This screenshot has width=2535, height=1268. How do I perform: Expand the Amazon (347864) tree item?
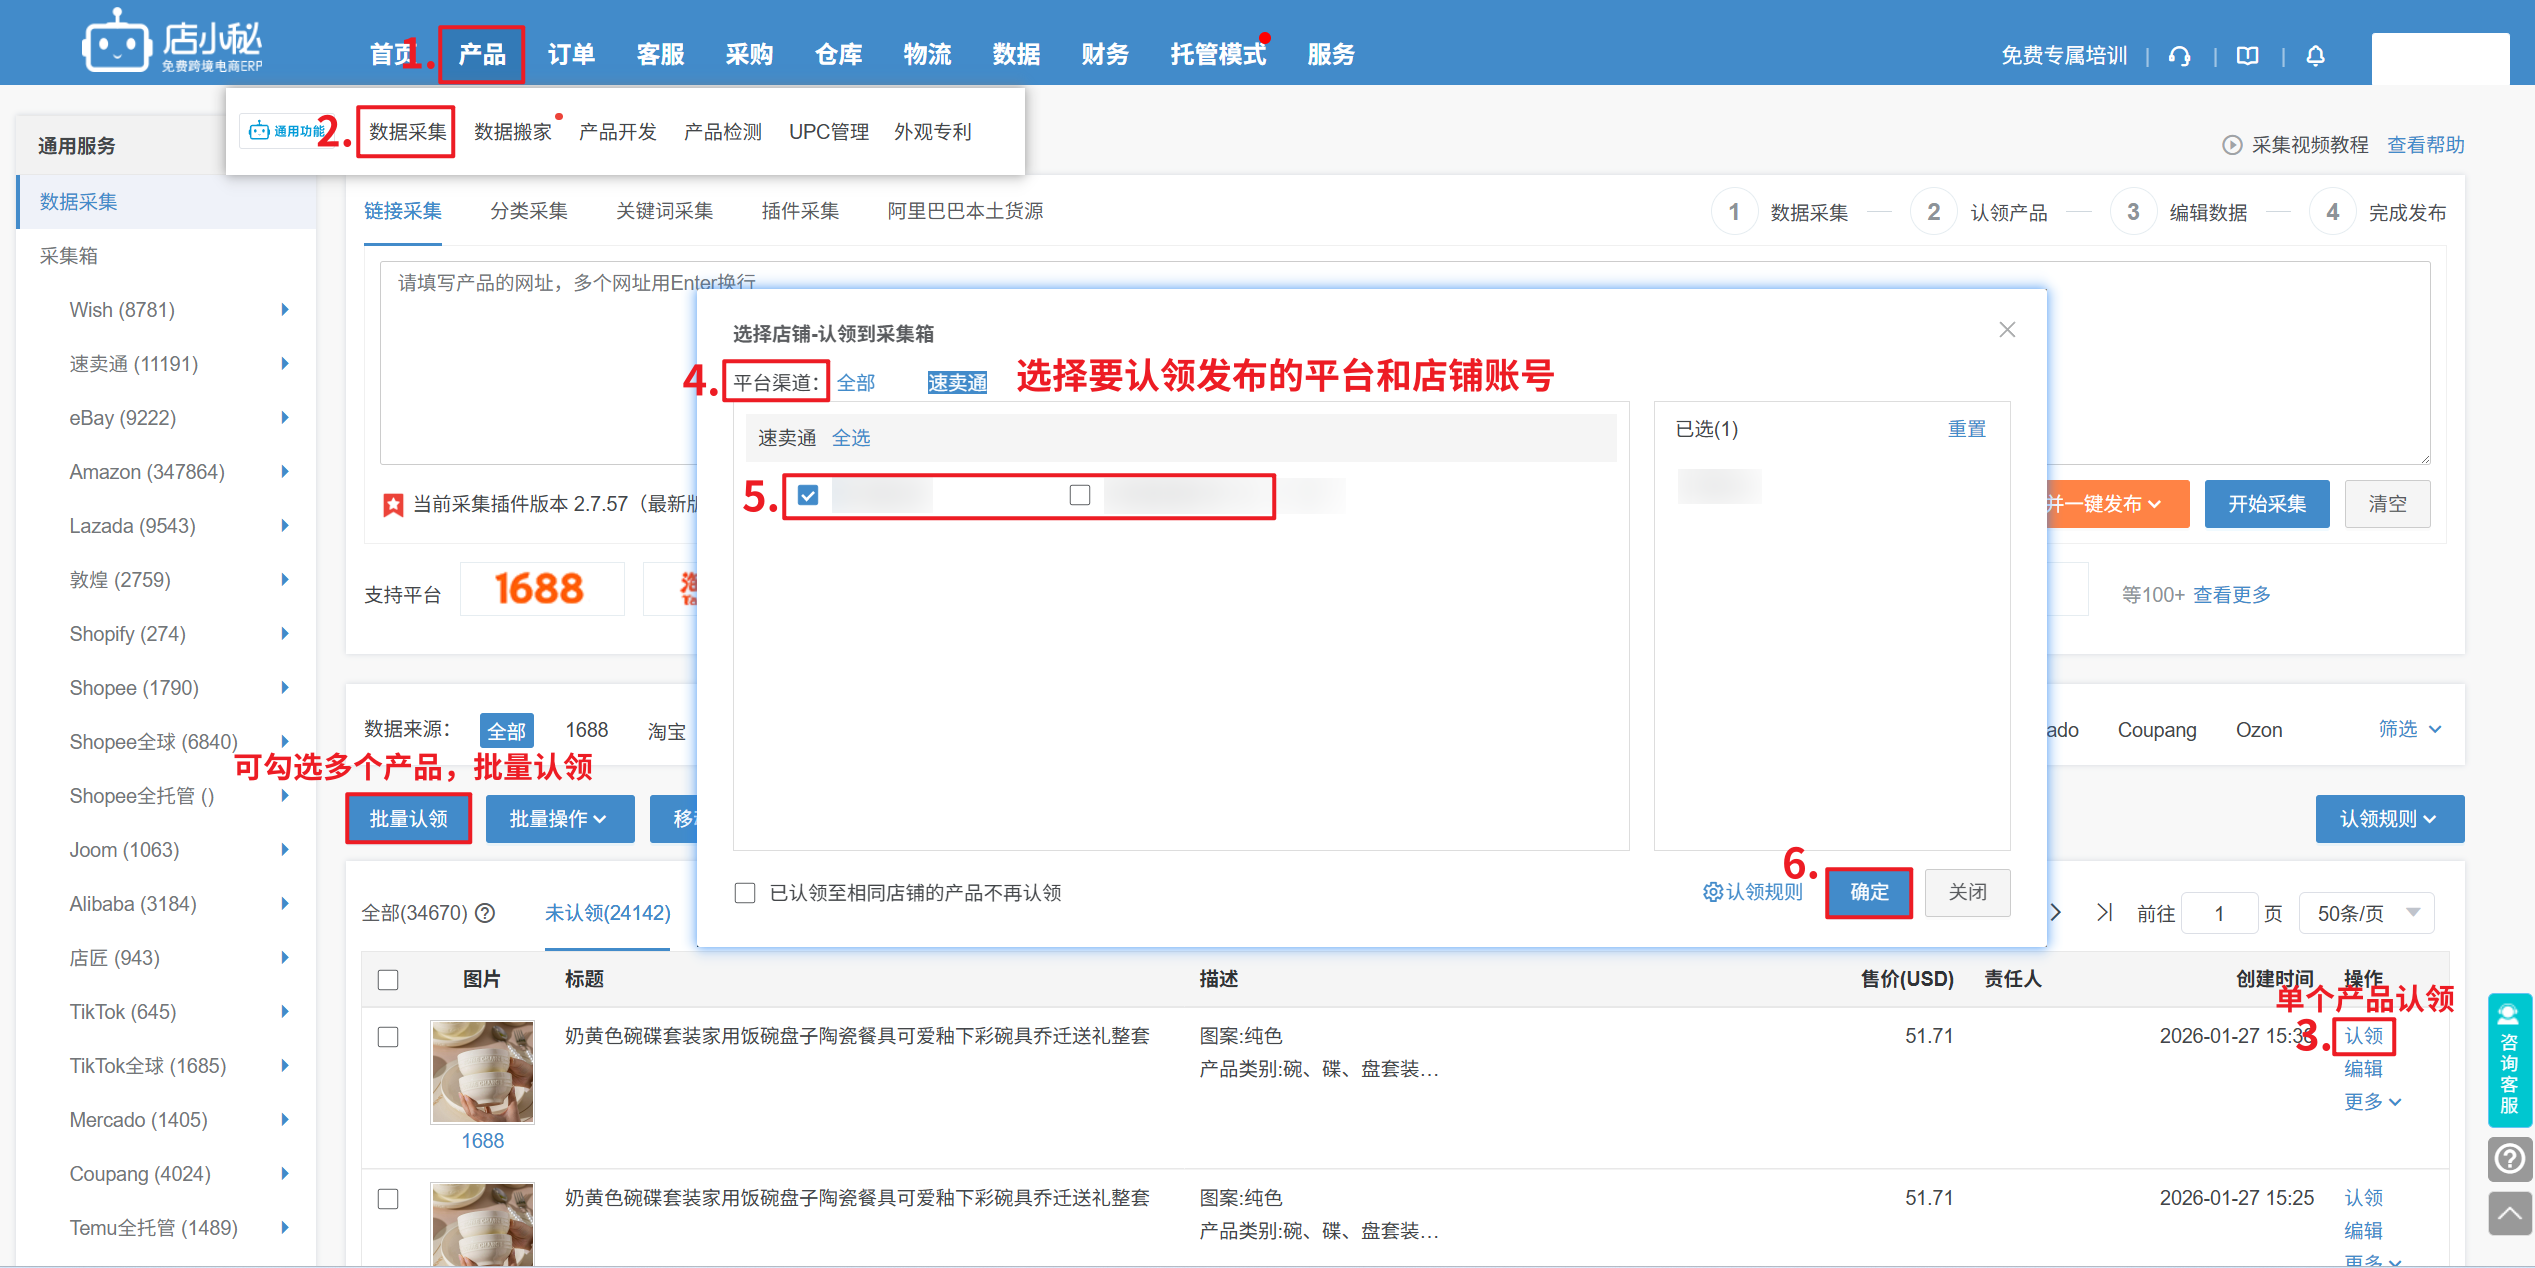[x=285, y=472]
